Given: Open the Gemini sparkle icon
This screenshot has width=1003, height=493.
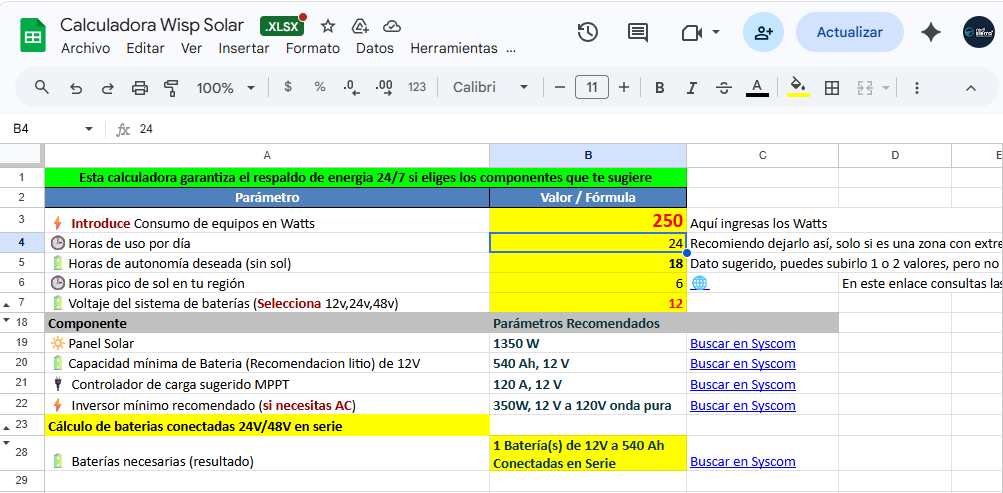Looking at the screenshot, I should coord(930,32).
